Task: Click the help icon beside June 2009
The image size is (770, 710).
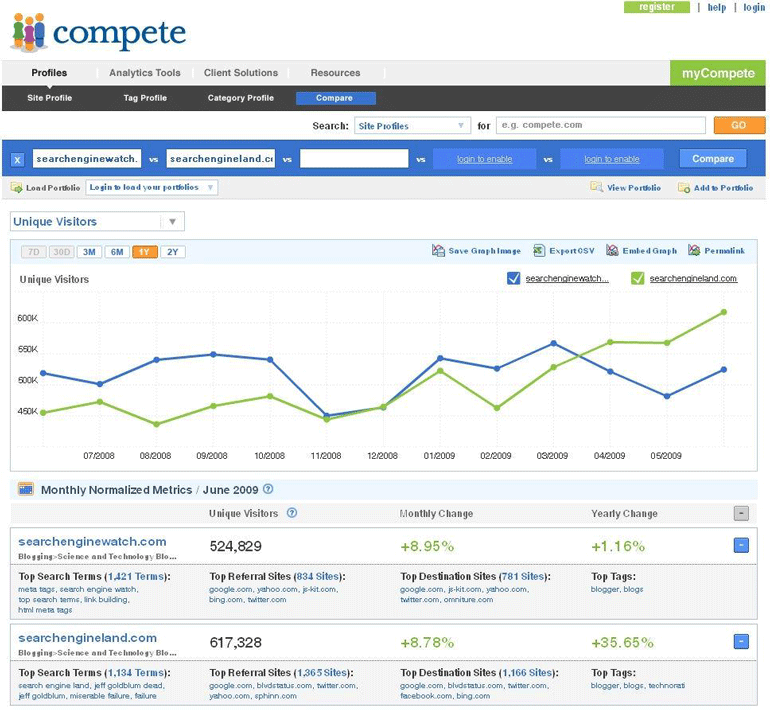Action: coord(268,489)
